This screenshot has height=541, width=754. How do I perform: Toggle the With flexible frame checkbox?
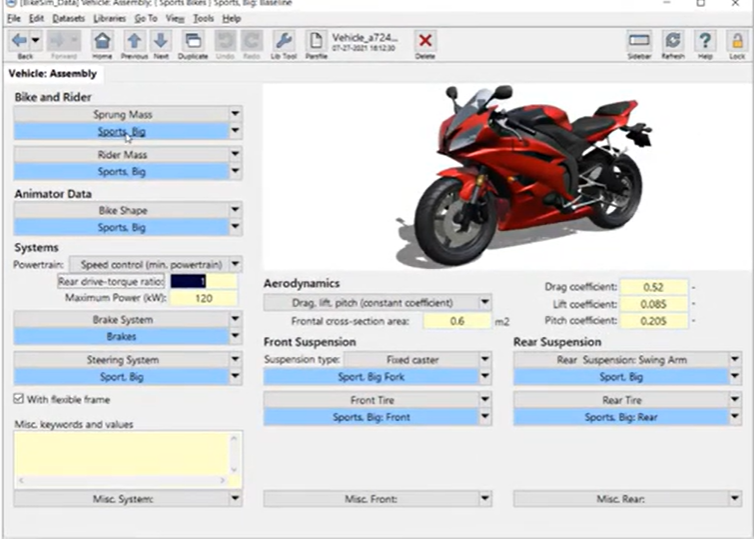[19, 399]
